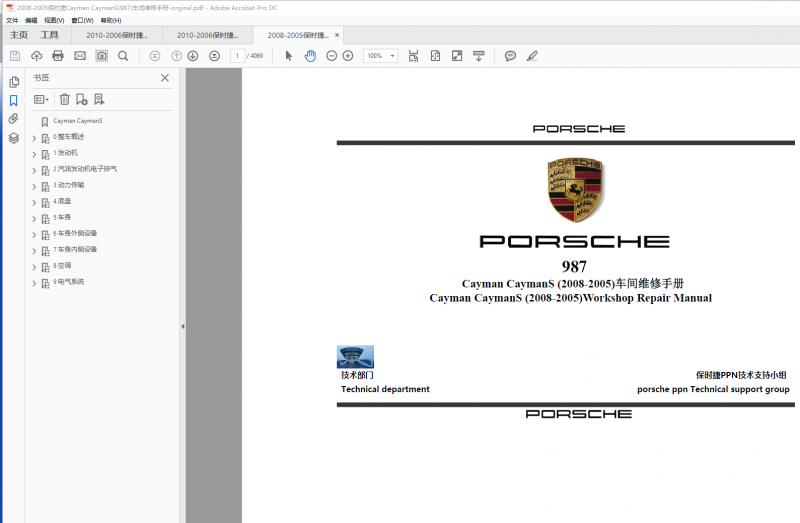
Task: Click the fit one full page icon
Action: pos(435,56)
